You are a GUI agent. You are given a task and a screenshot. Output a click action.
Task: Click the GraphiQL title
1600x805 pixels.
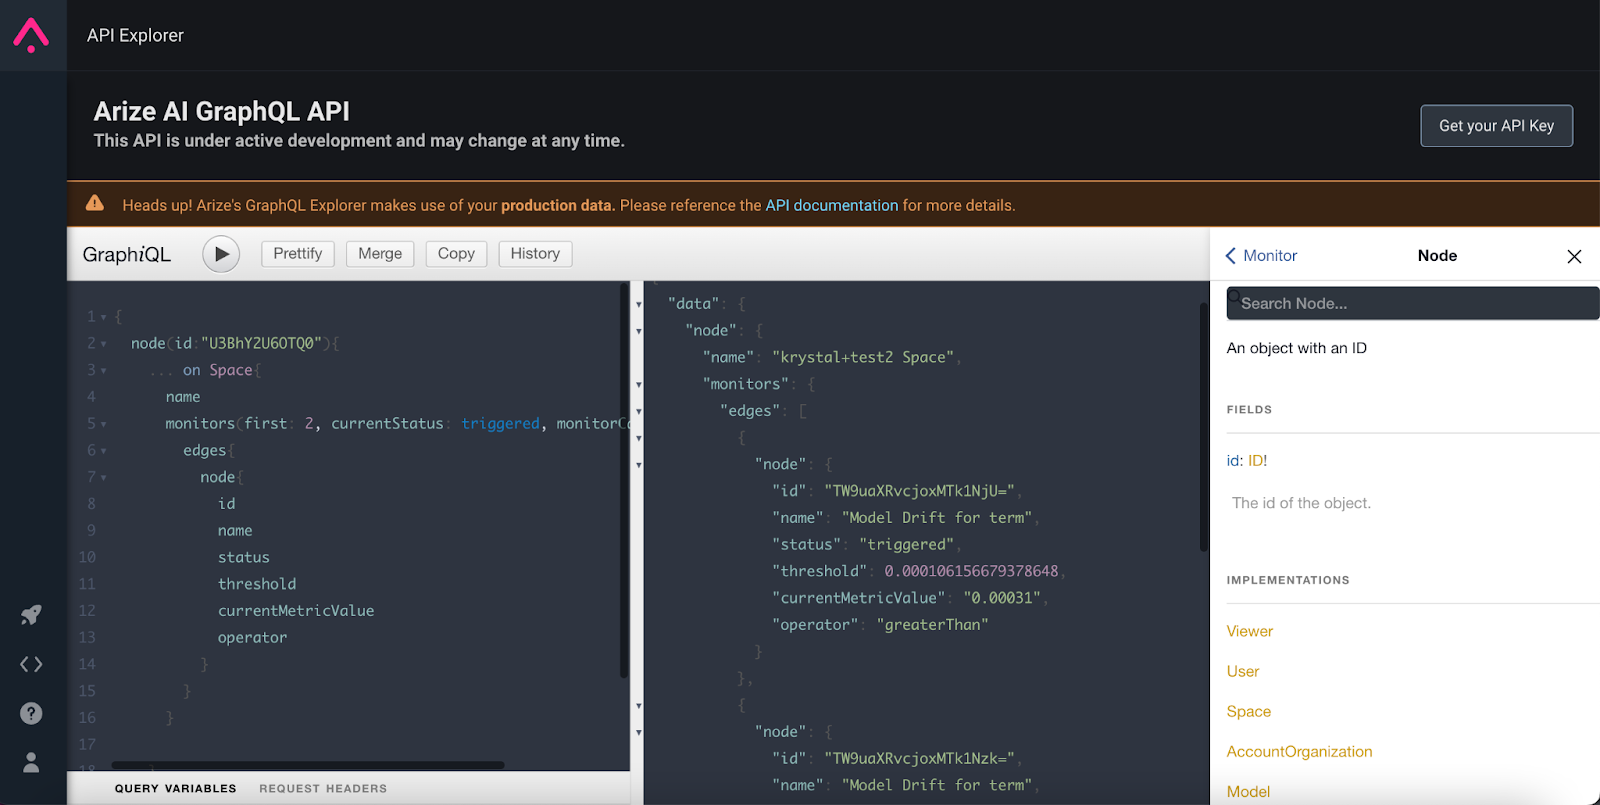point(127,254)
